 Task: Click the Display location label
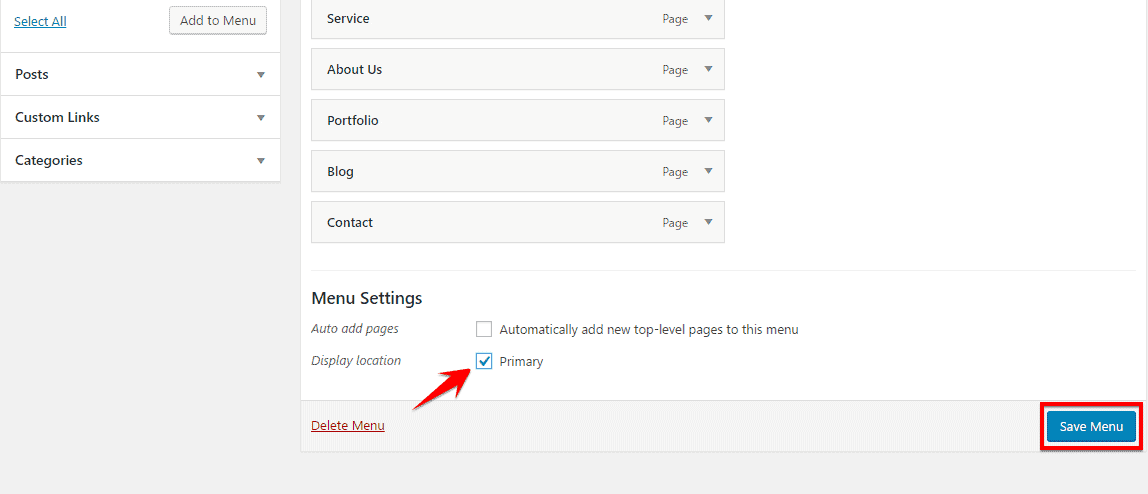pos(357,360)
